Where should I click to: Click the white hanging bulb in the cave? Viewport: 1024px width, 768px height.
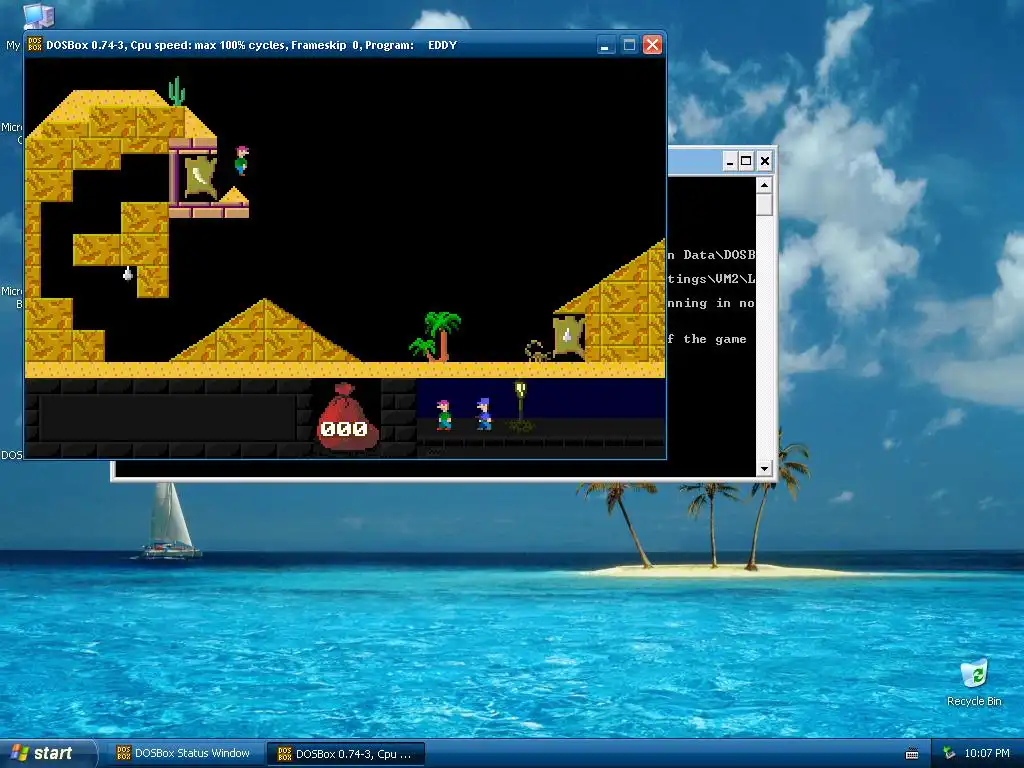pos(128,274)
